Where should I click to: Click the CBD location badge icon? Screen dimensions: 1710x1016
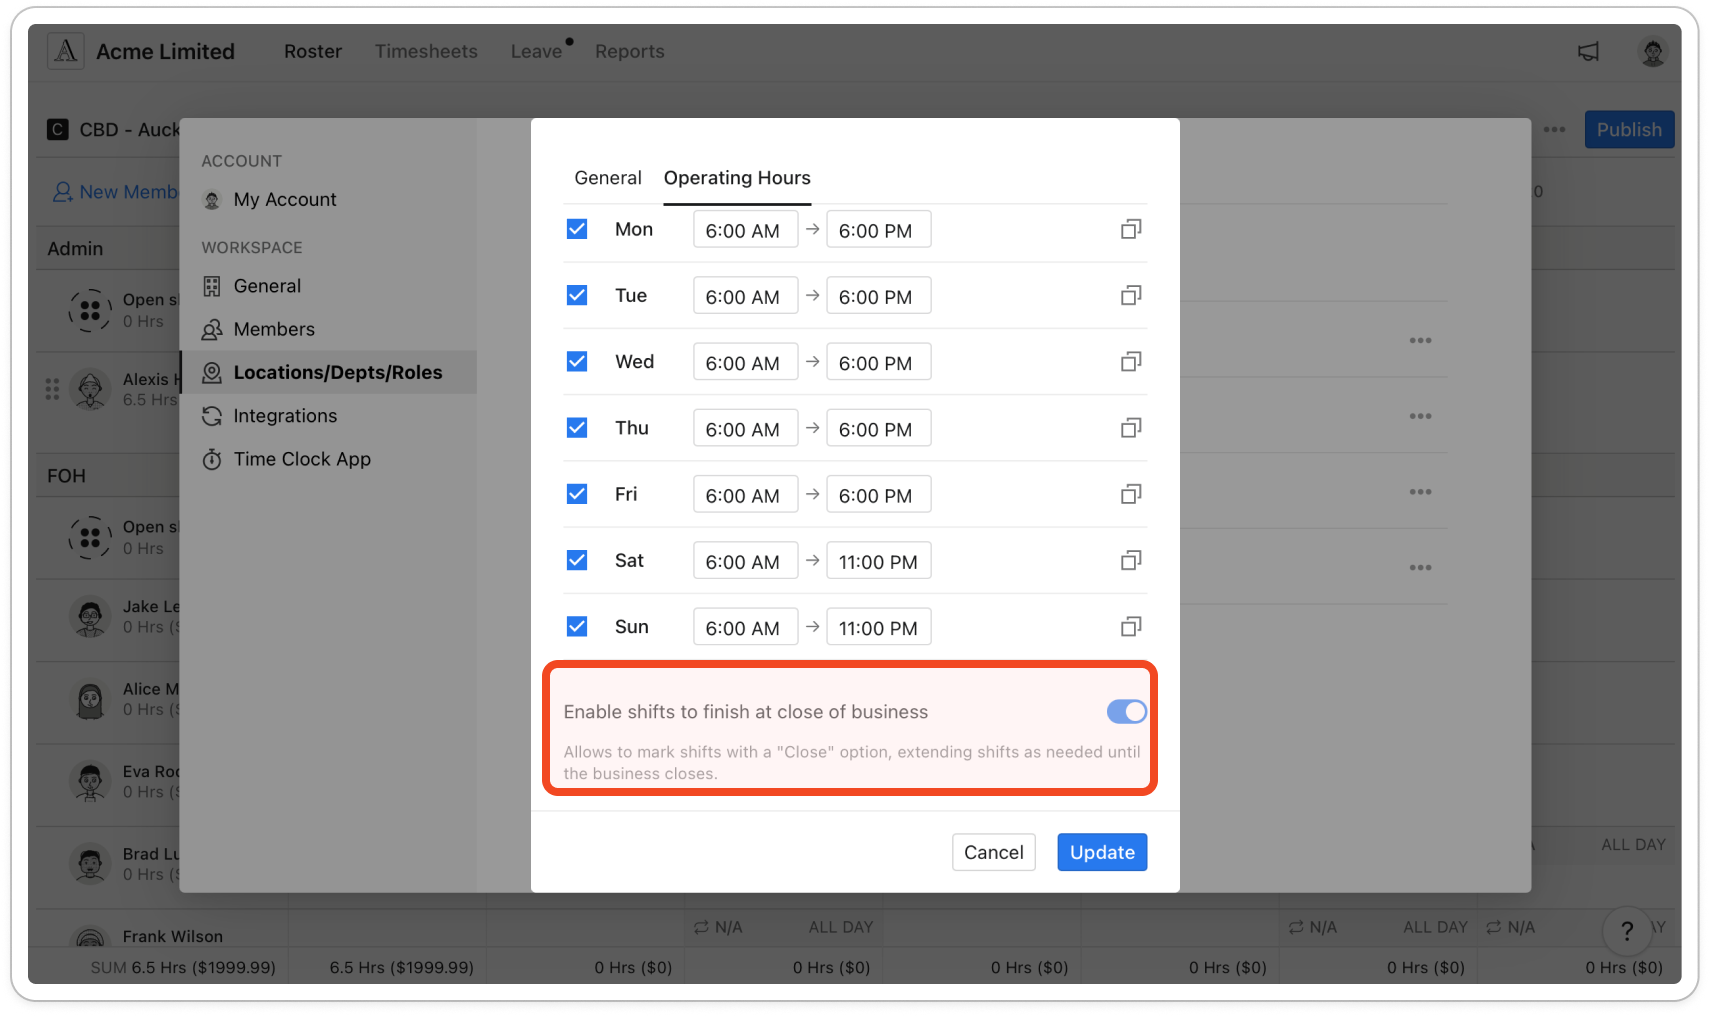tap(58, 129)
